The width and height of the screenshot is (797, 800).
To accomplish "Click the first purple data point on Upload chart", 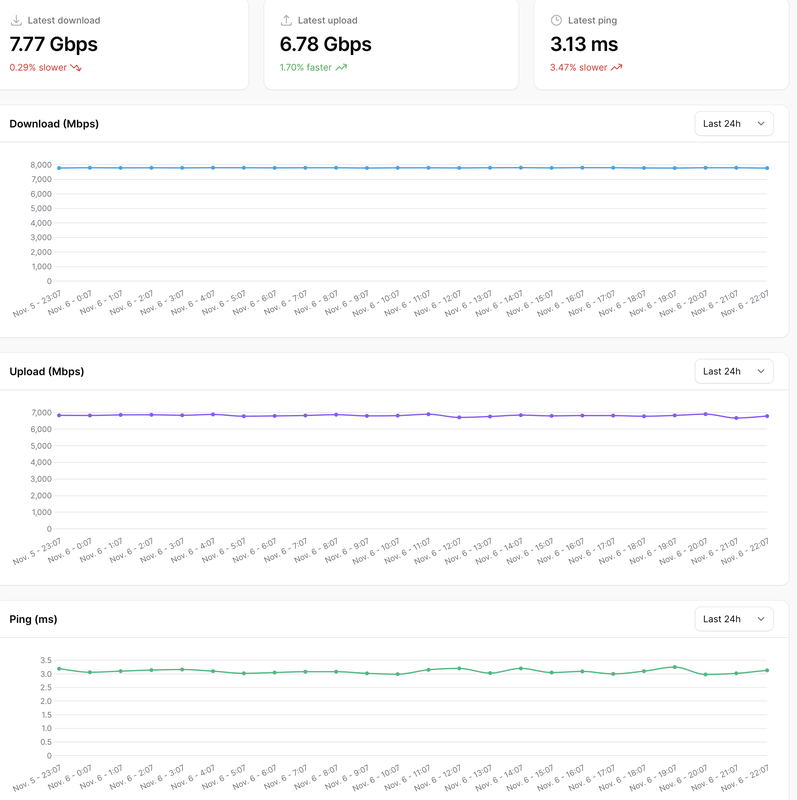I will (x=59, y=415).
